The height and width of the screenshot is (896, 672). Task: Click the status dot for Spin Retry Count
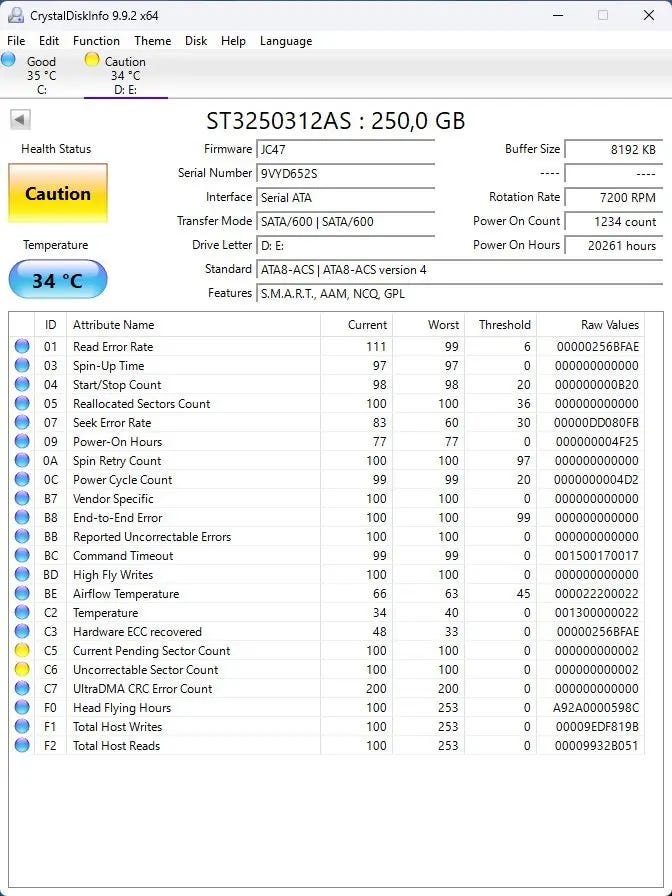22,461
